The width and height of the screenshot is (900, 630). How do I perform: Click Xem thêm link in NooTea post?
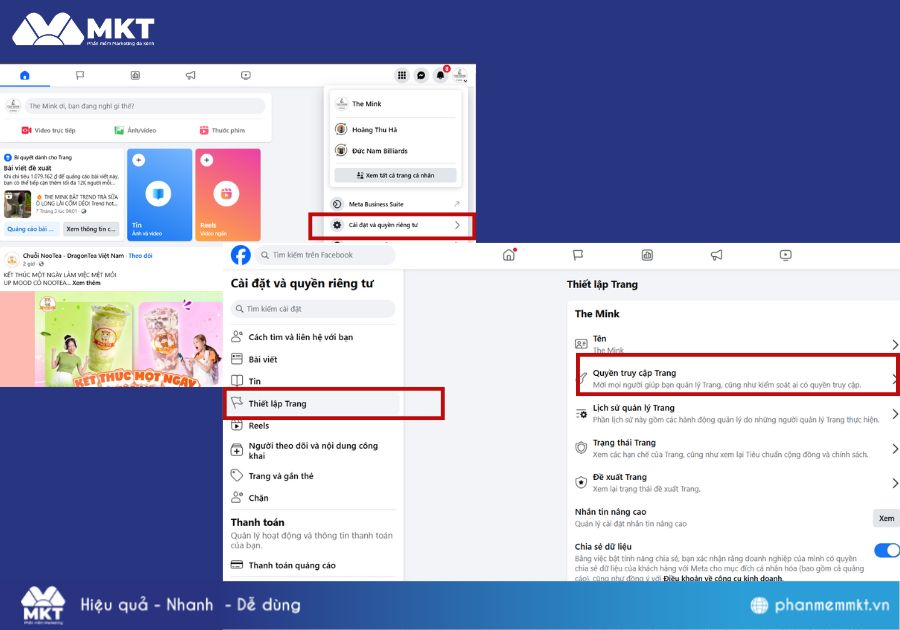pos(86,283)
